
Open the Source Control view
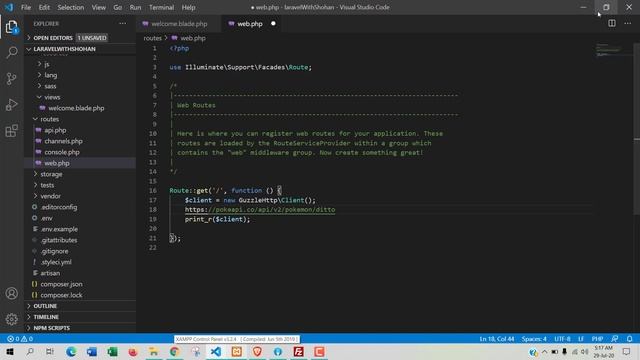tap(12, 78)
